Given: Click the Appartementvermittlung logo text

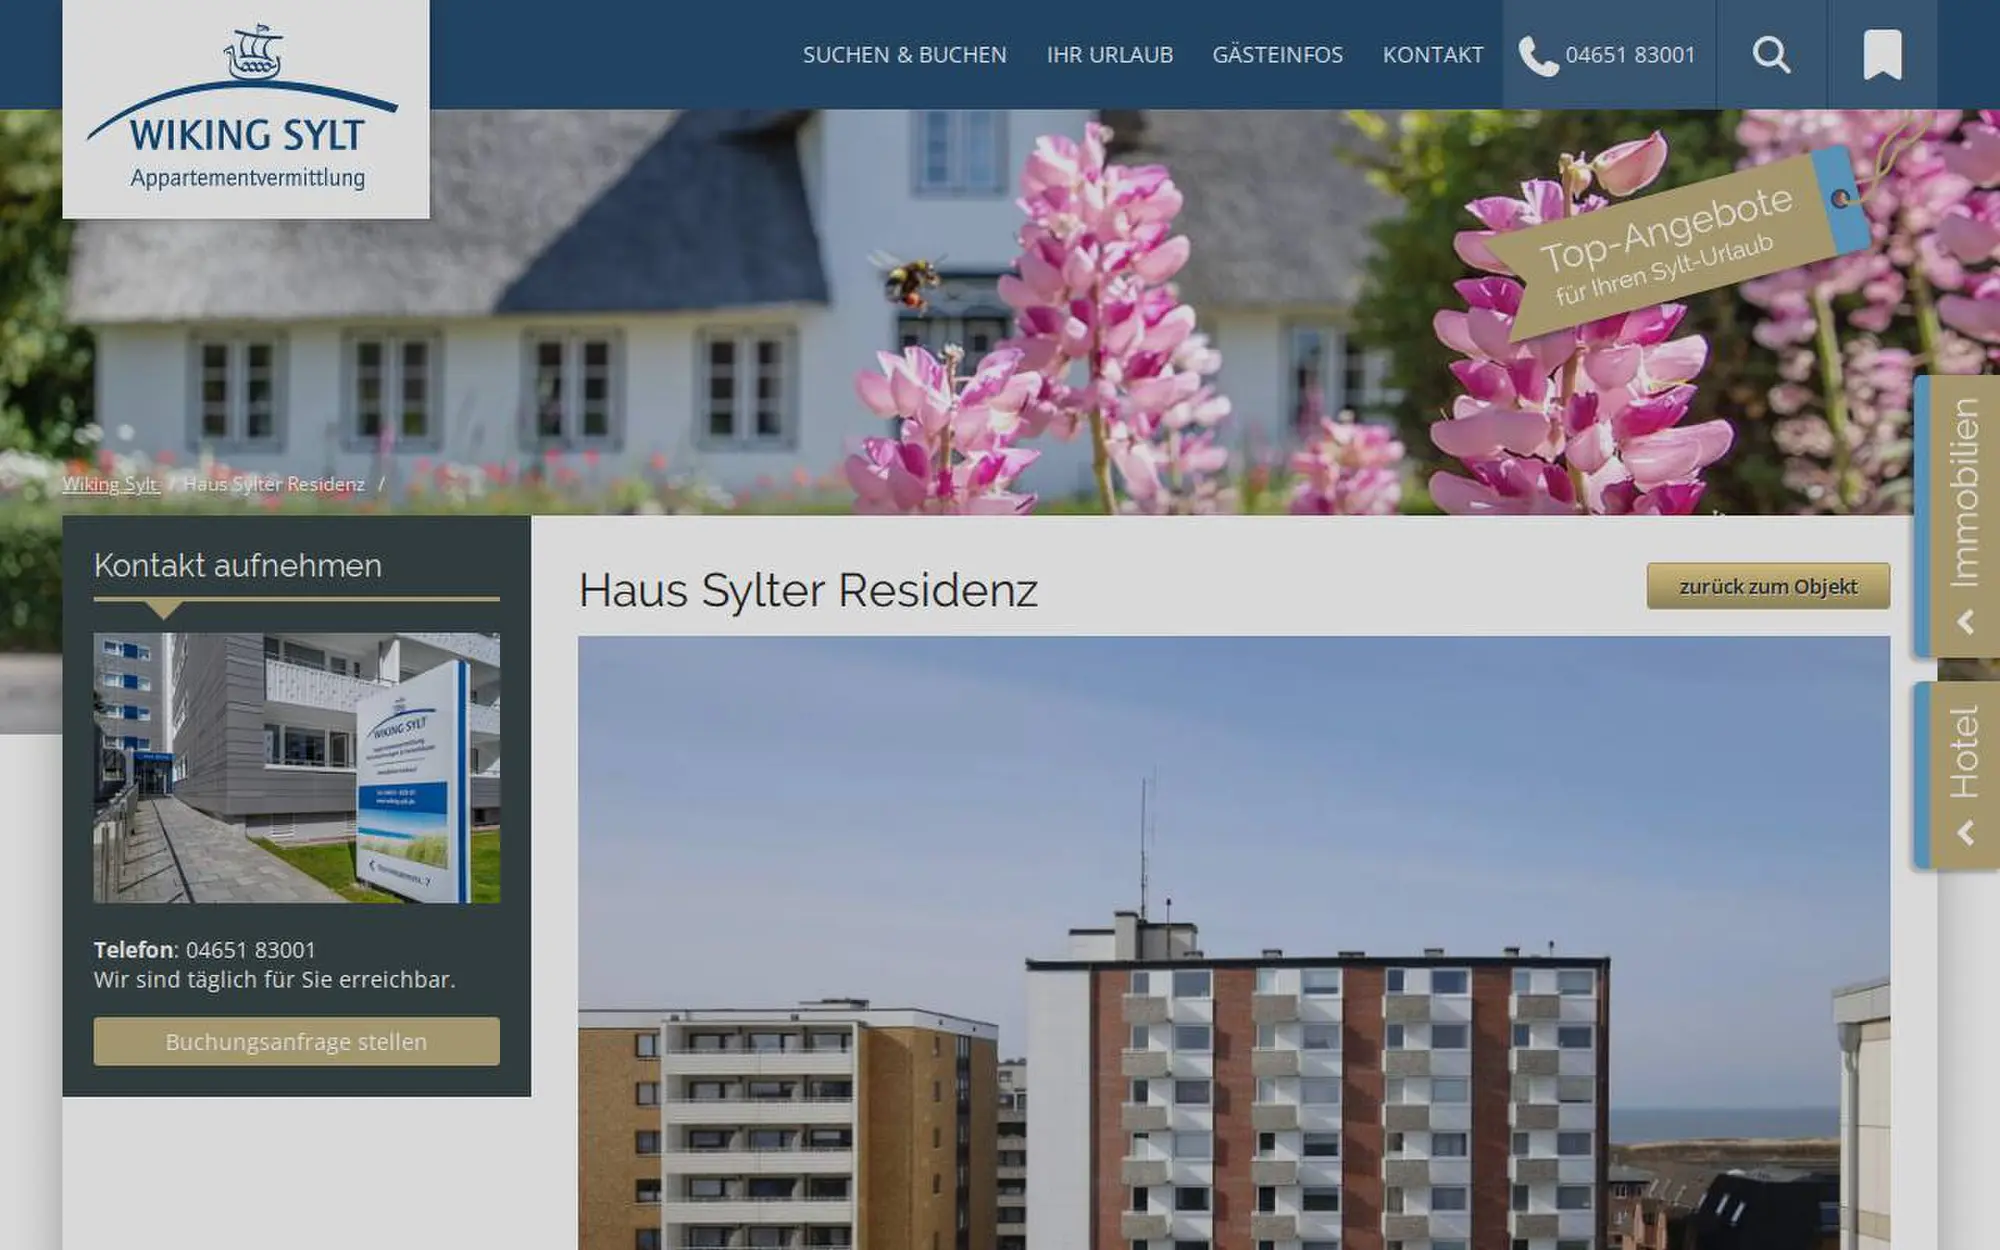Looking at the screenshot, I should click(x=247, y=178).
